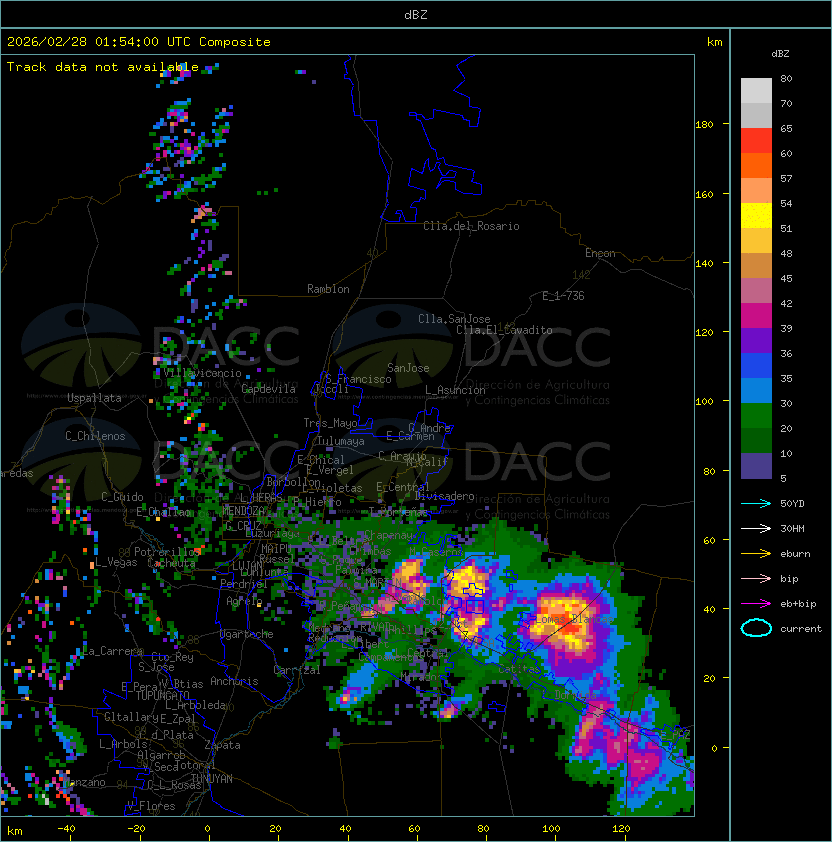832x842 pixels.
Task: Click the '2026/02/28 01:54:00 UTC Composite' timestamp
Action: tap(139, 41)
